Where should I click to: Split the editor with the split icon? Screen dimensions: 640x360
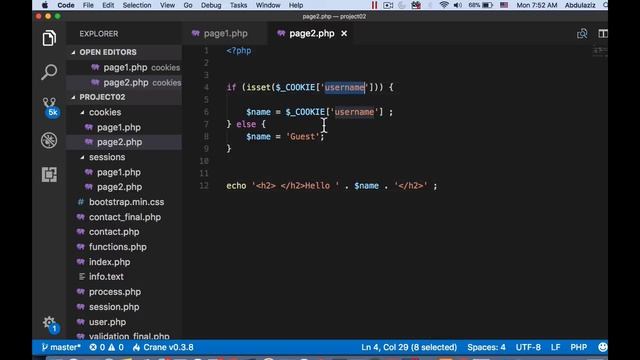click(x=602, y=34)
